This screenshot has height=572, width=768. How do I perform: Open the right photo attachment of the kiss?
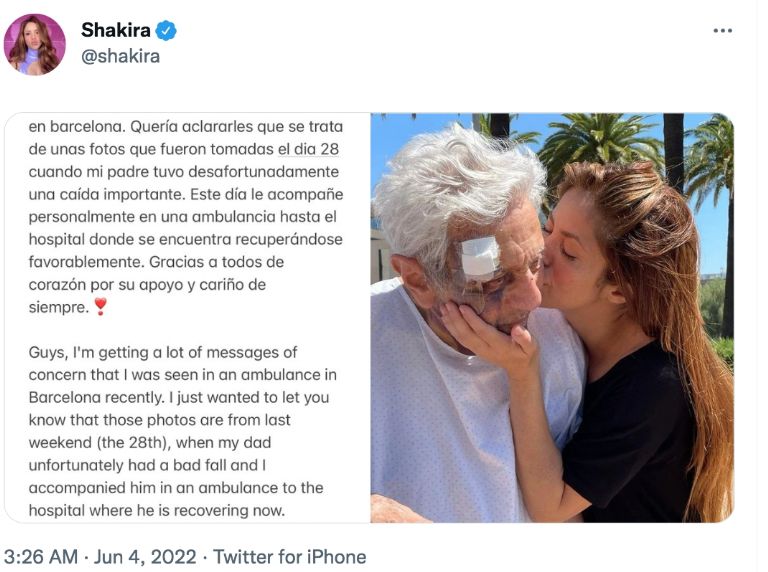[552, 318]
